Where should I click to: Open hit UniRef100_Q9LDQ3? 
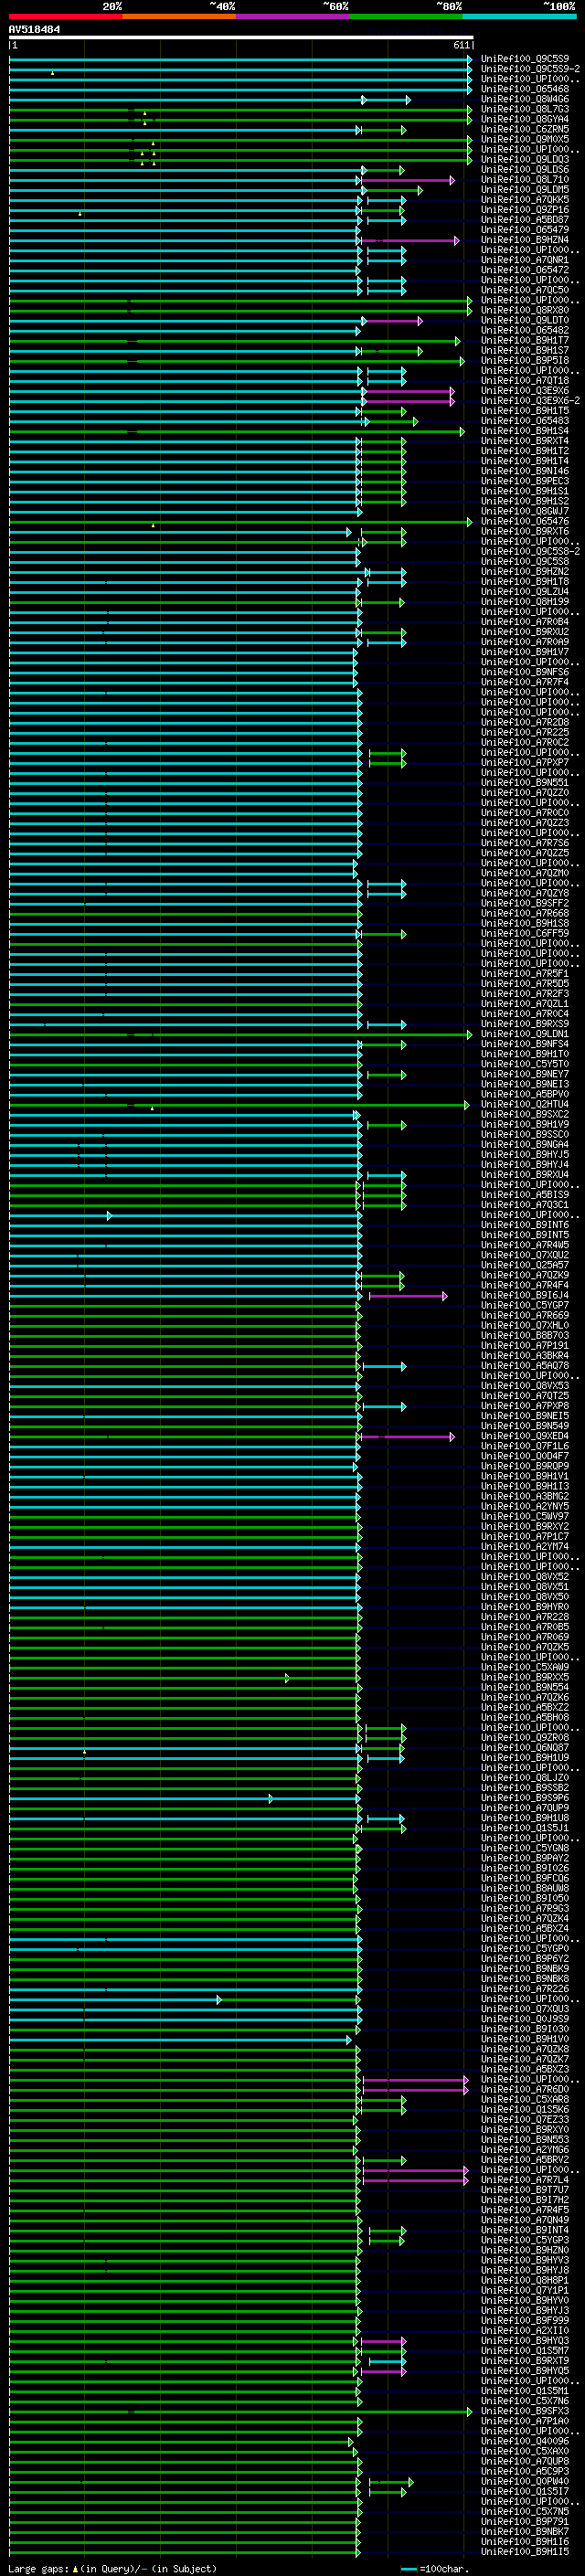coord(525,159)
